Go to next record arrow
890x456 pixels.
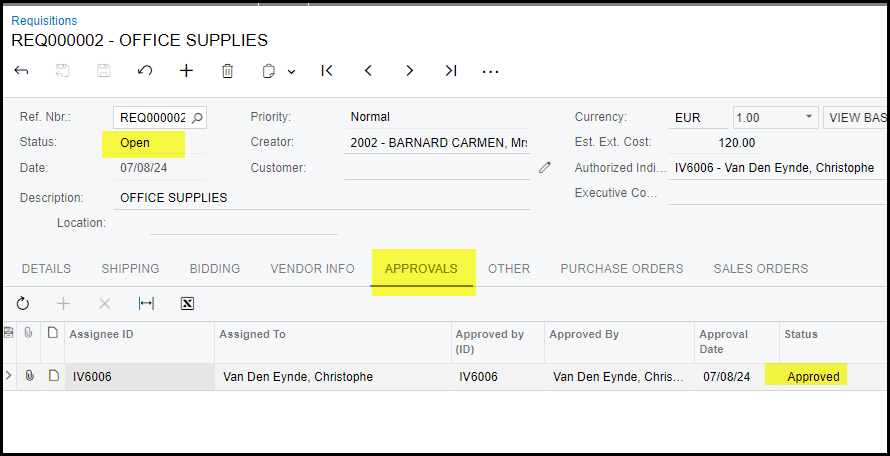click(409, 71)
